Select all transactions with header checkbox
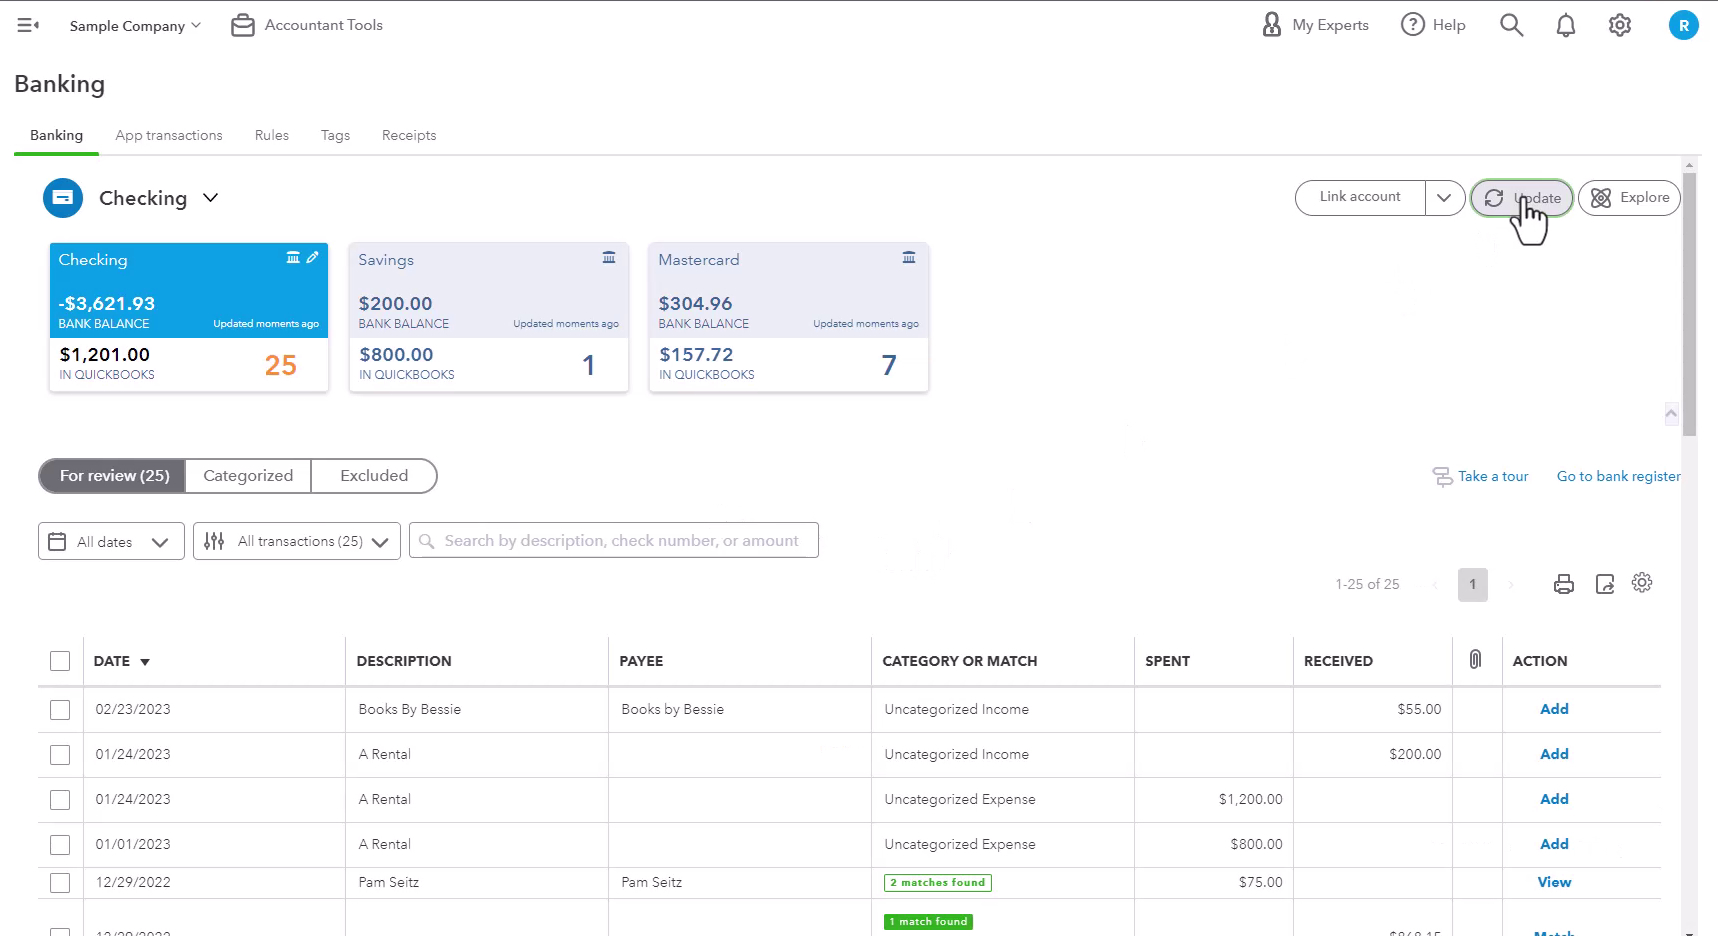Image resolution: width=1718 pixels, height=936 pixels. click(60, 661)
